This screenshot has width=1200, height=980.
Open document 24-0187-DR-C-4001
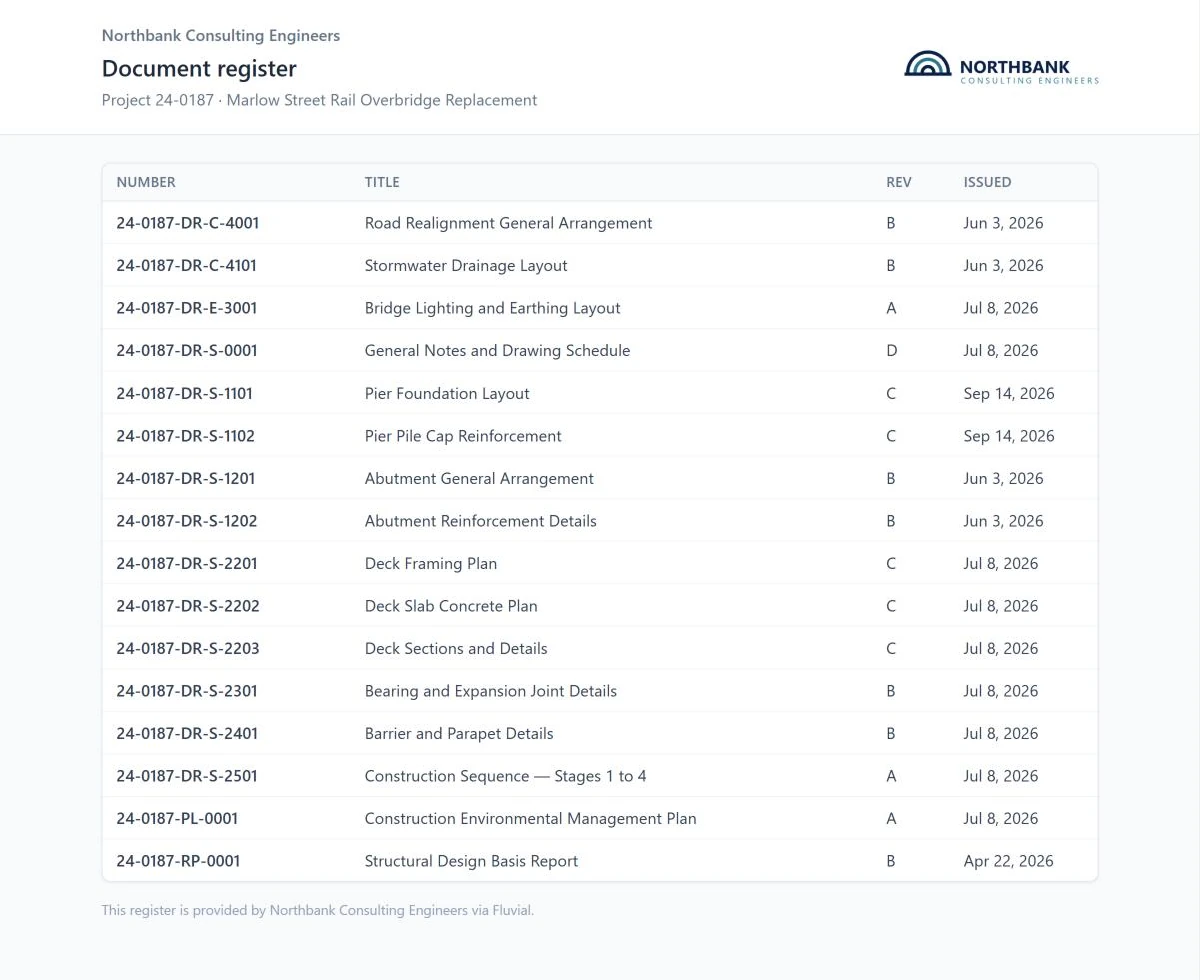[188, 223]
